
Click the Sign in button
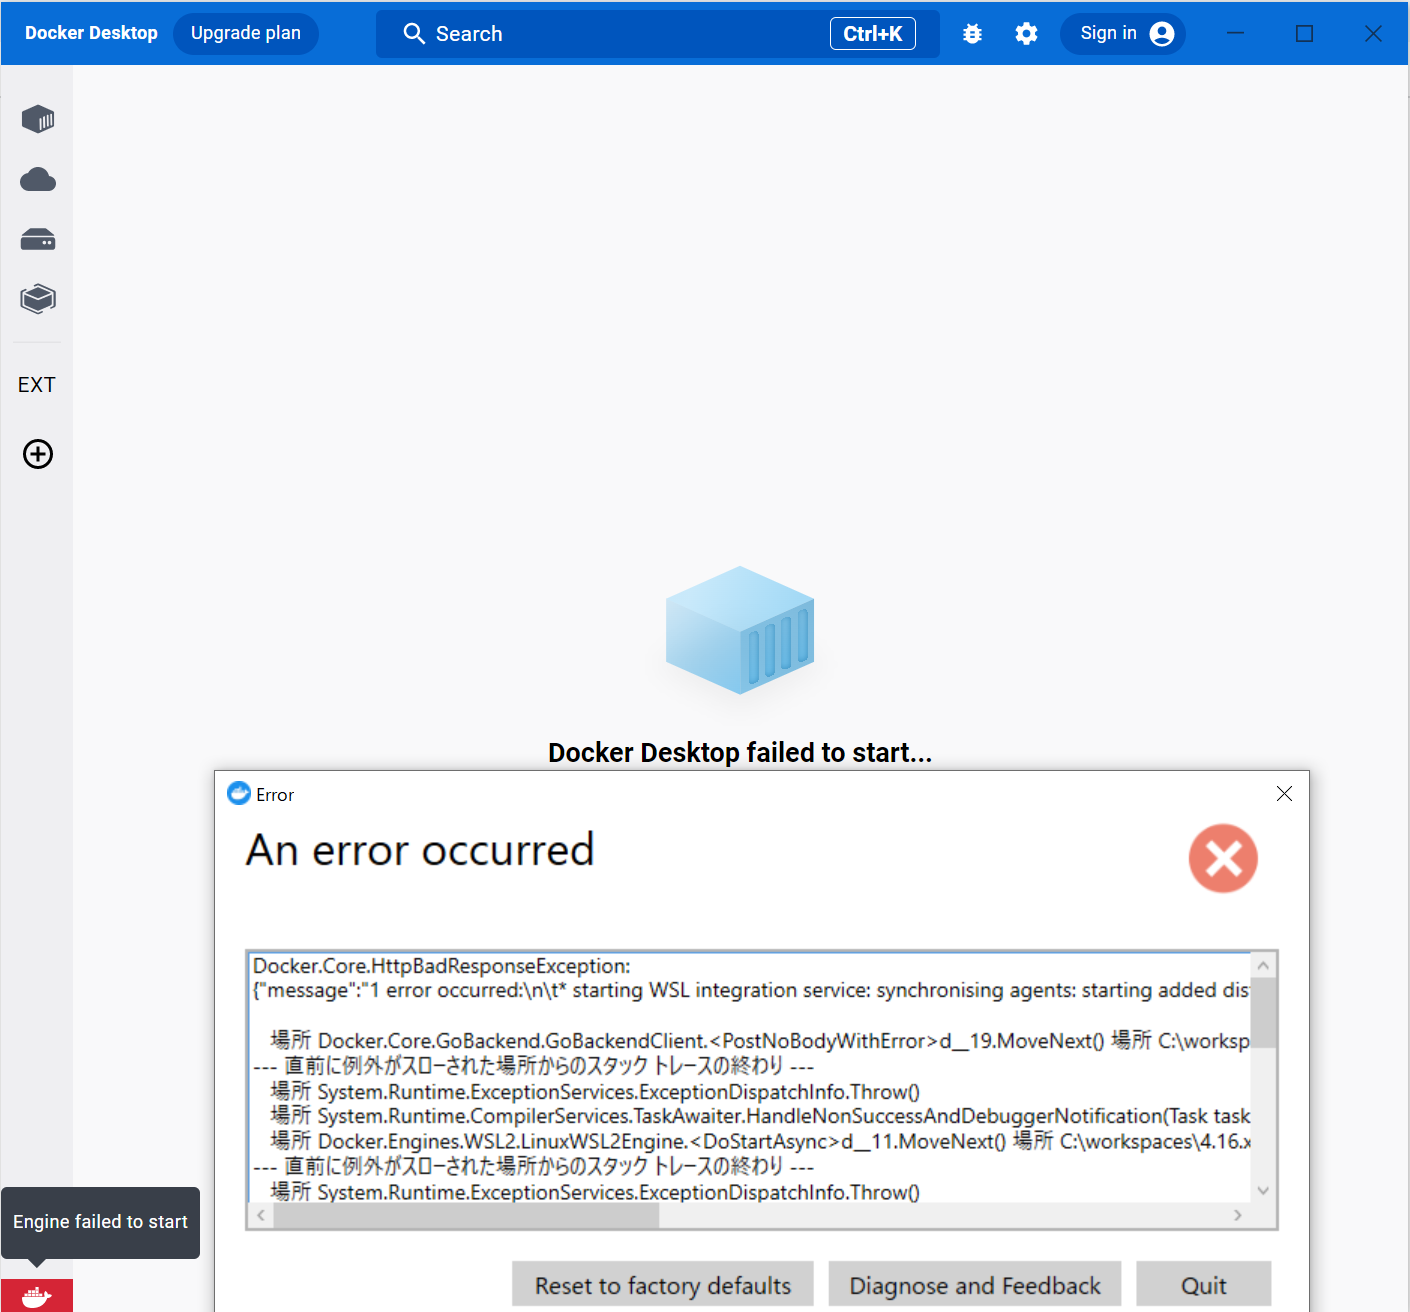[x=1123, y=34]
